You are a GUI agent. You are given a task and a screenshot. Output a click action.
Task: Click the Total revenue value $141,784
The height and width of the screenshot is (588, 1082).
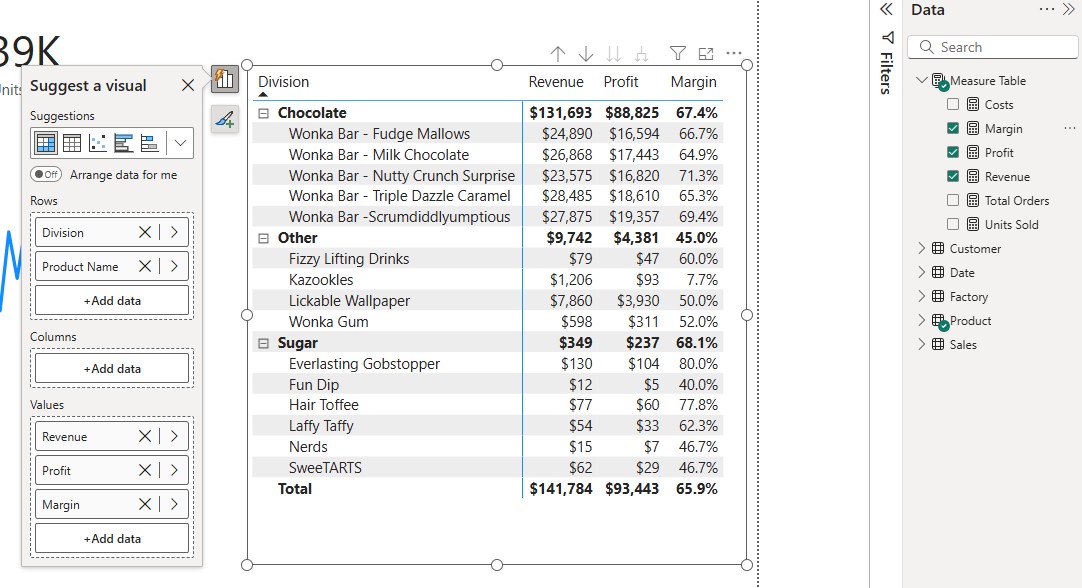click(x=560, y=489)
